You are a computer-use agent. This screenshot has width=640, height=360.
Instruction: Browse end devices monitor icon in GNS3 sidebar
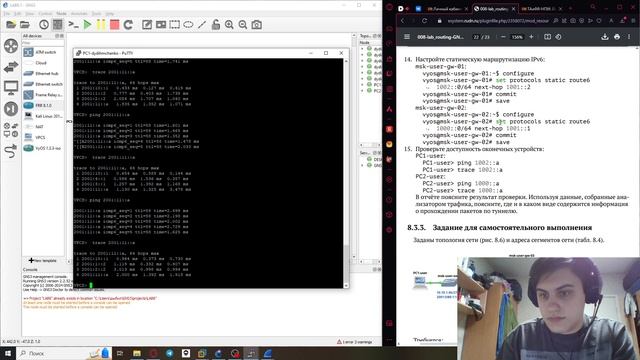click(x=11, y=87)
